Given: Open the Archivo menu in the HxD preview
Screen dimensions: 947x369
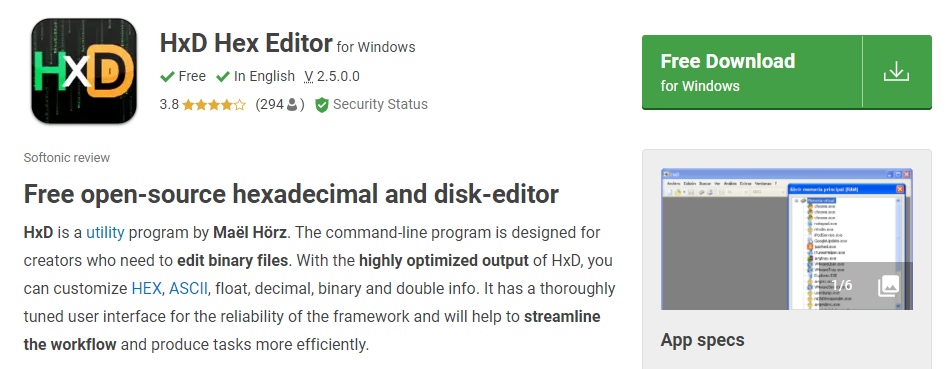Looking at the screenshot, I should point(673,184).
